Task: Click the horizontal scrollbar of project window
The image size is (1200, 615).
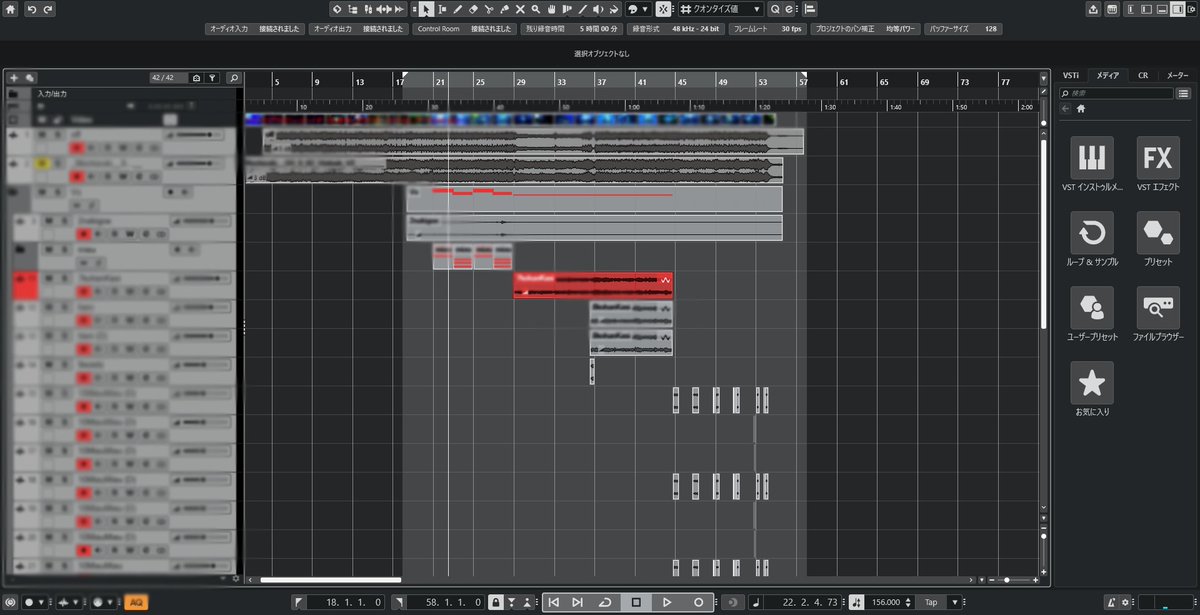Action: point(330,579)
